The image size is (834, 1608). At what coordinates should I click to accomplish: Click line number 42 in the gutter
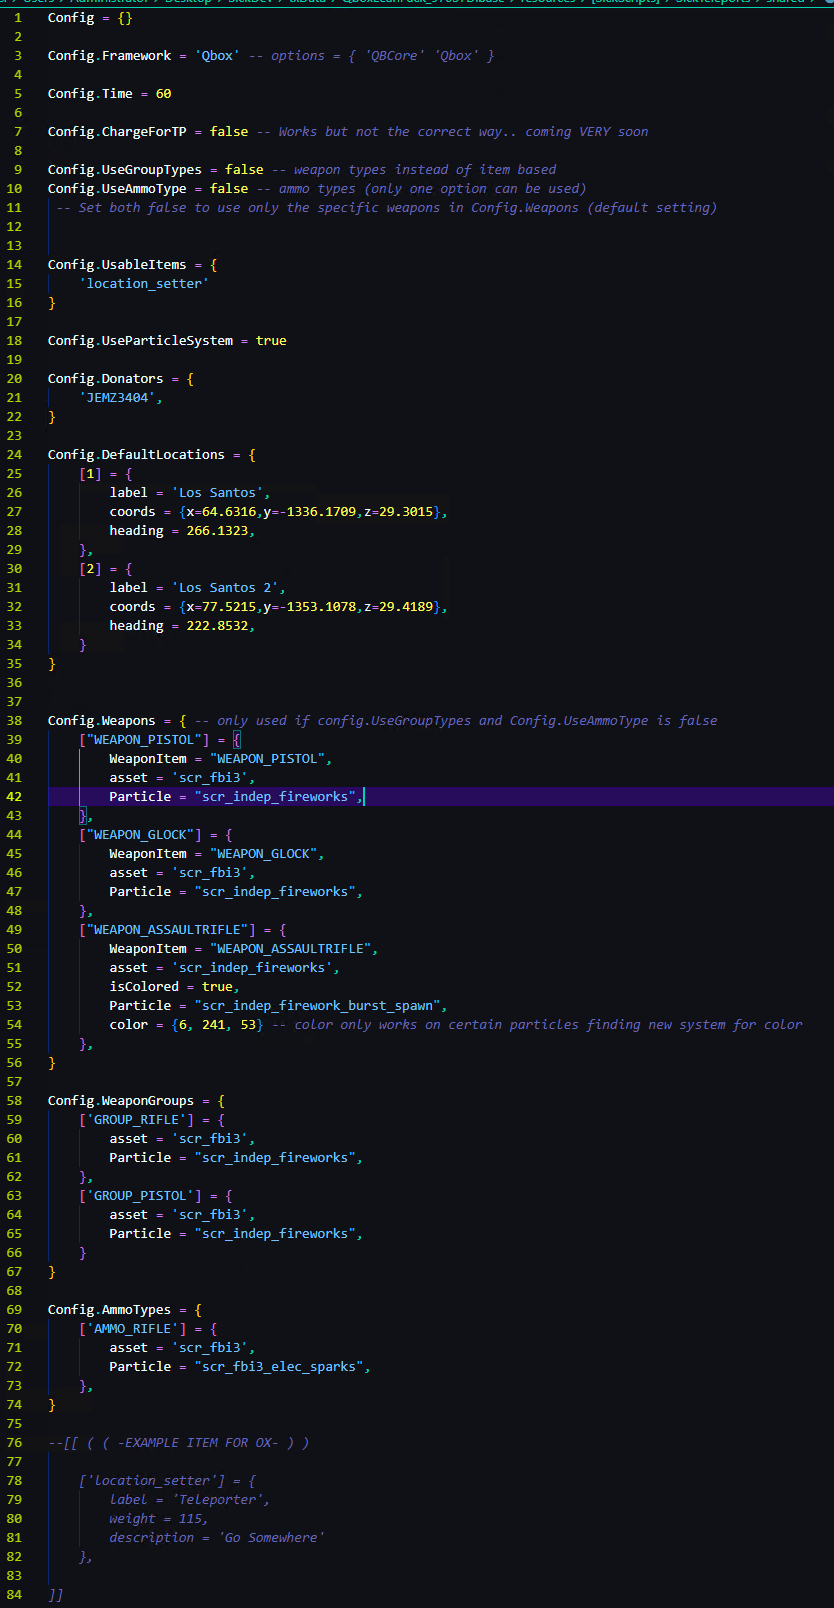[14, 797]
